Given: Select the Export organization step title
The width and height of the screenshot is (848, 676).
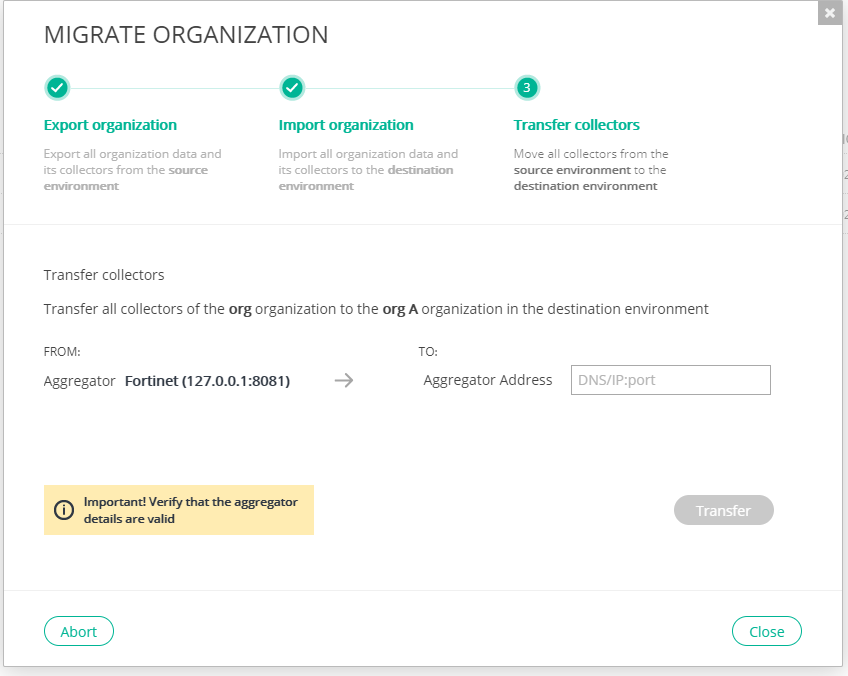Looking at the screenshot, I should pos(110,125).
